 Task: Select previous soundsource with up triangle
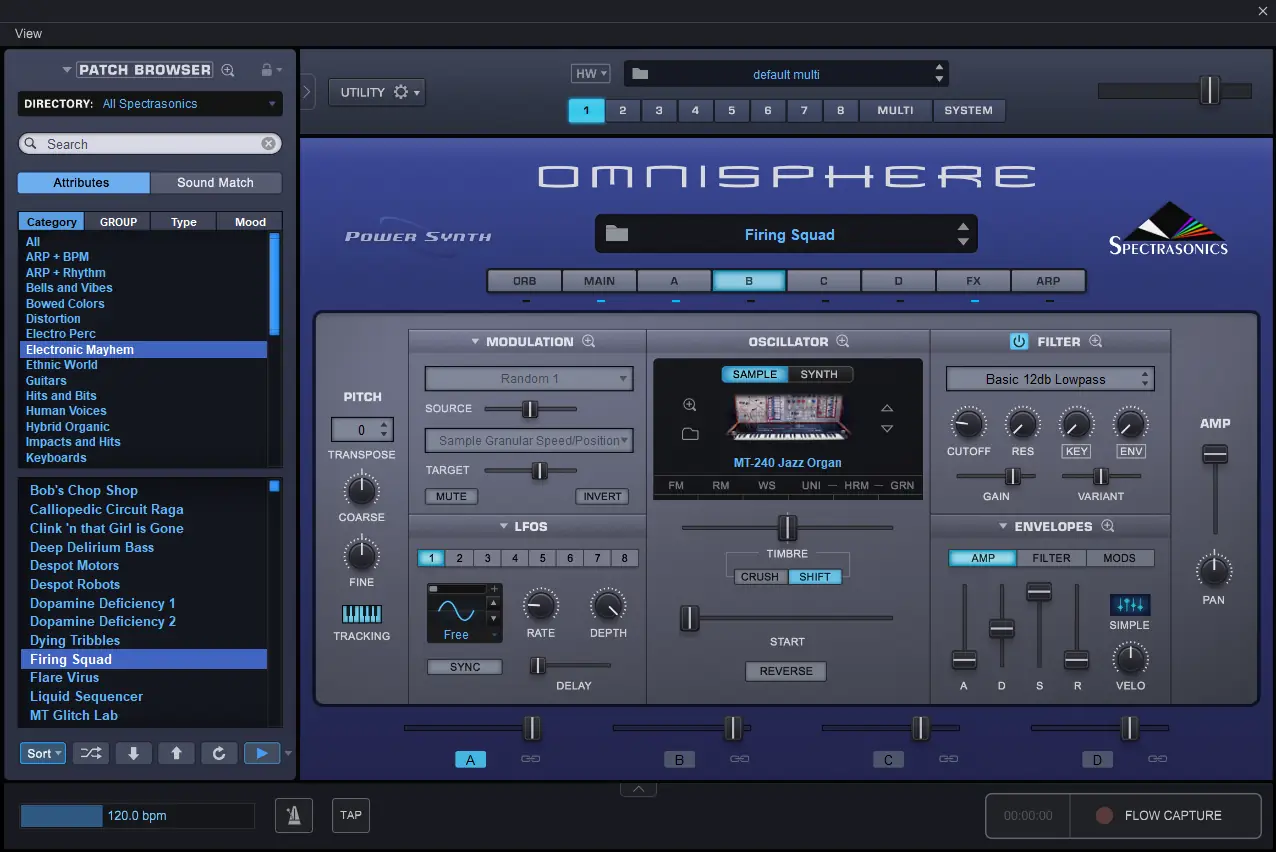887,408
